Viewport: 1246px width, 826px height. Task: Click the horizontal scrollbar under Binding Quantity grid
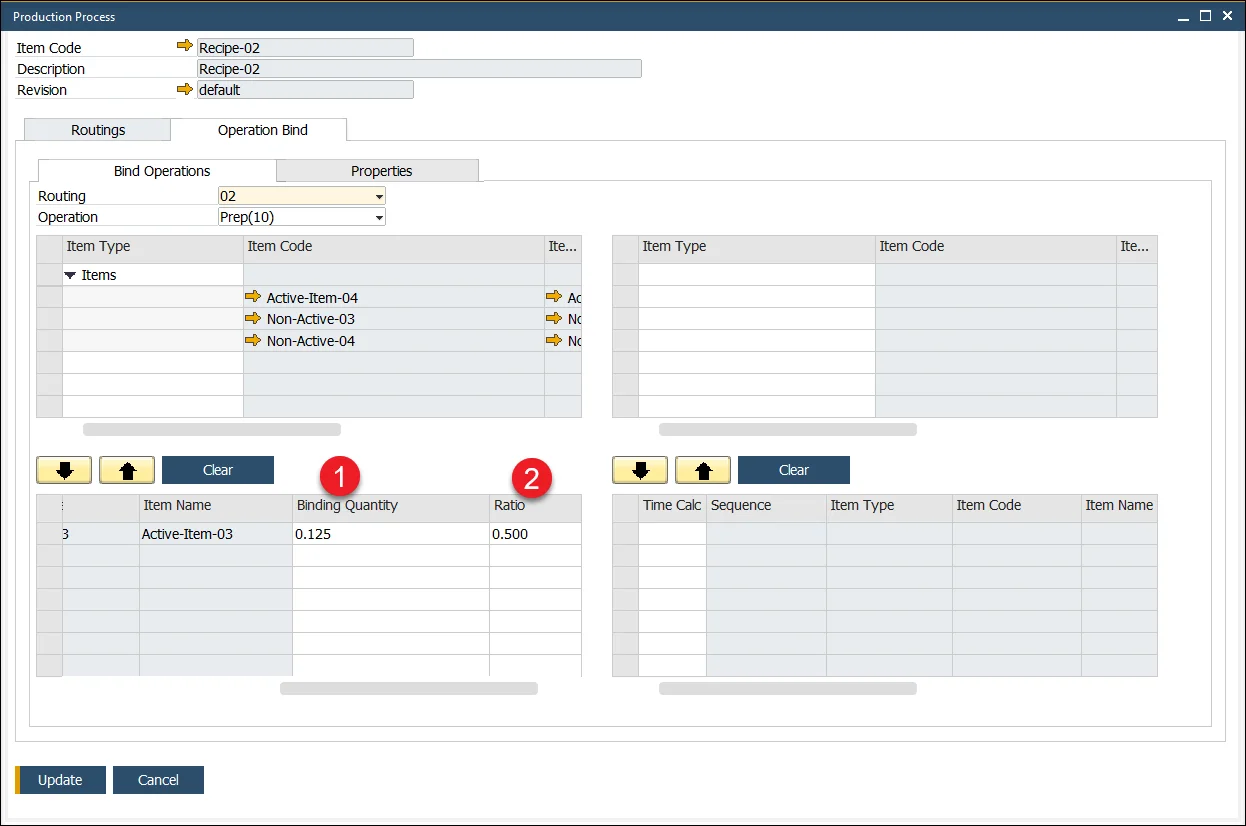[408, 688]
